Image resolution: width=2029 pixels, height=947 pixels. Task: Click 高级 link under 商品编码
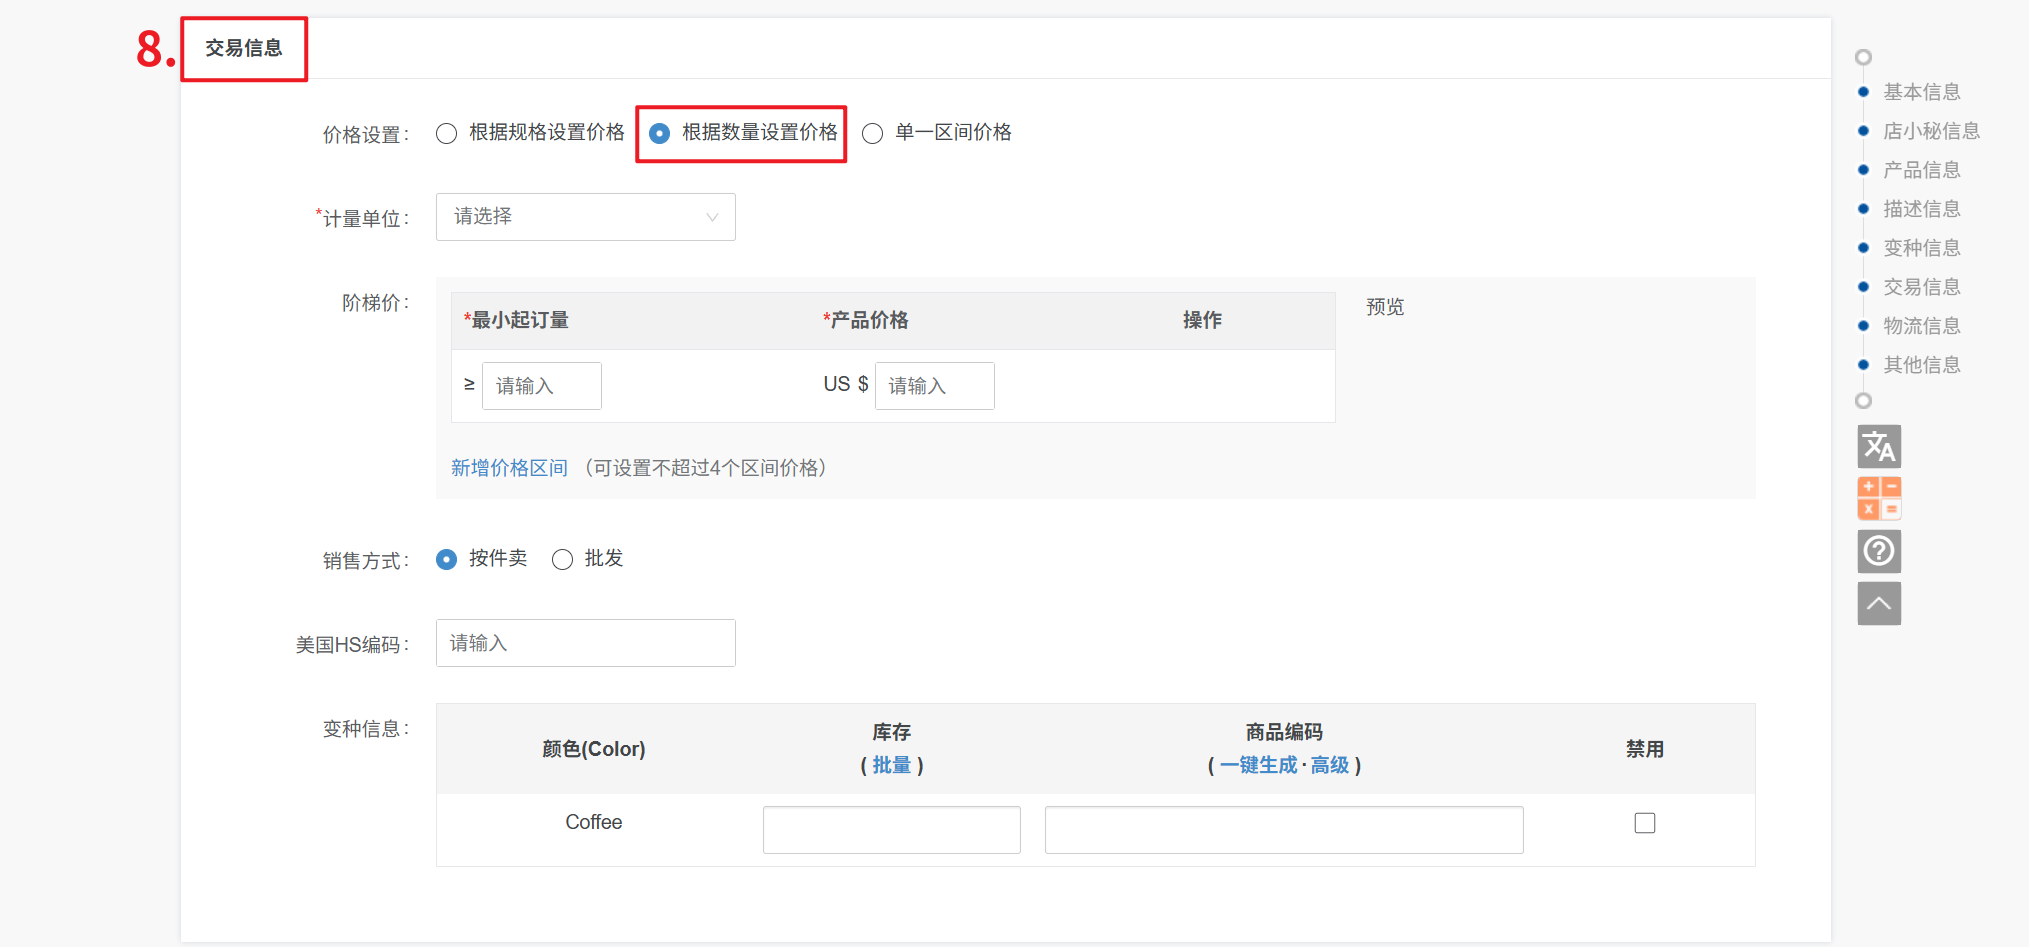tap(1330, 765)
